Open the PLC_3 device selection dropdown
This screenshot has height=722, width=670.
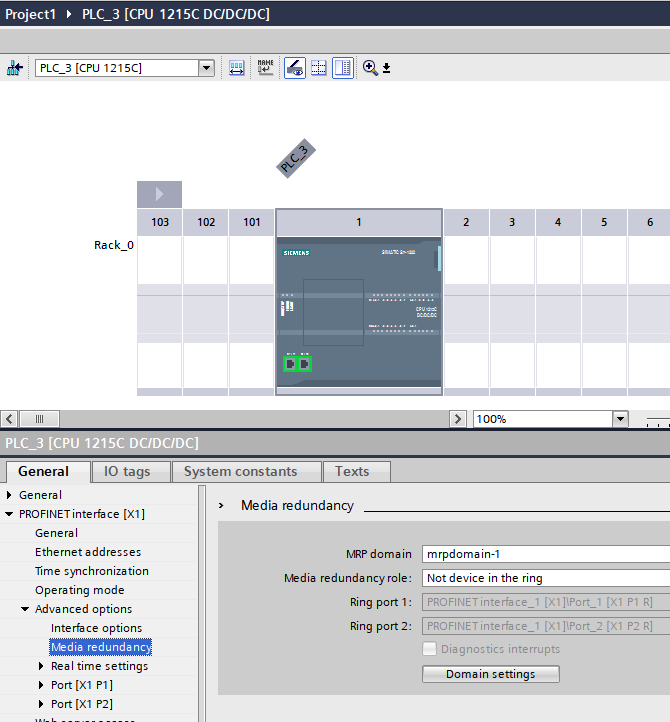tap(207, 68)
